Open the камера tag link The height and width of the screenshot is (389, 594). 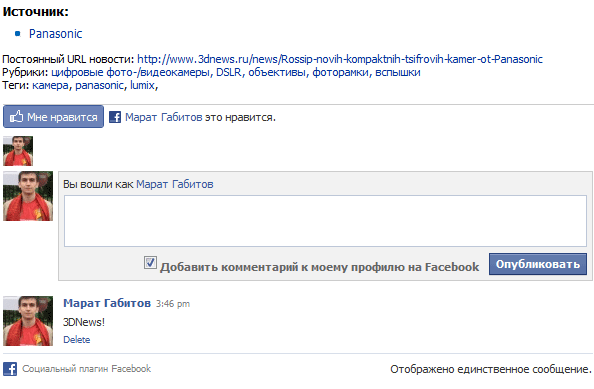coord(50,85)
